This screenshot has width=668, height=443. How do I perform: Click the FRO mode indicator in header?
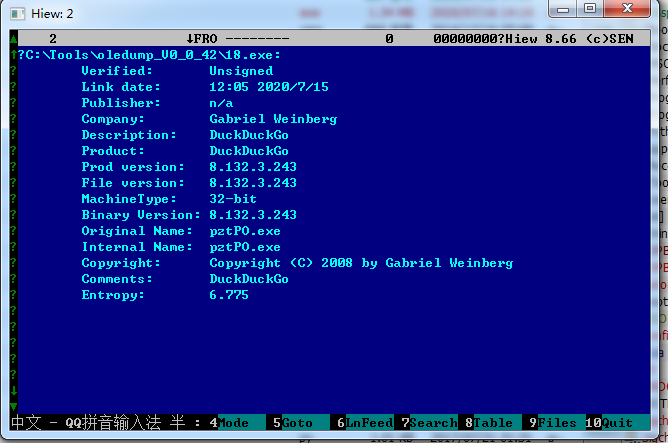[x=202, y=39]
